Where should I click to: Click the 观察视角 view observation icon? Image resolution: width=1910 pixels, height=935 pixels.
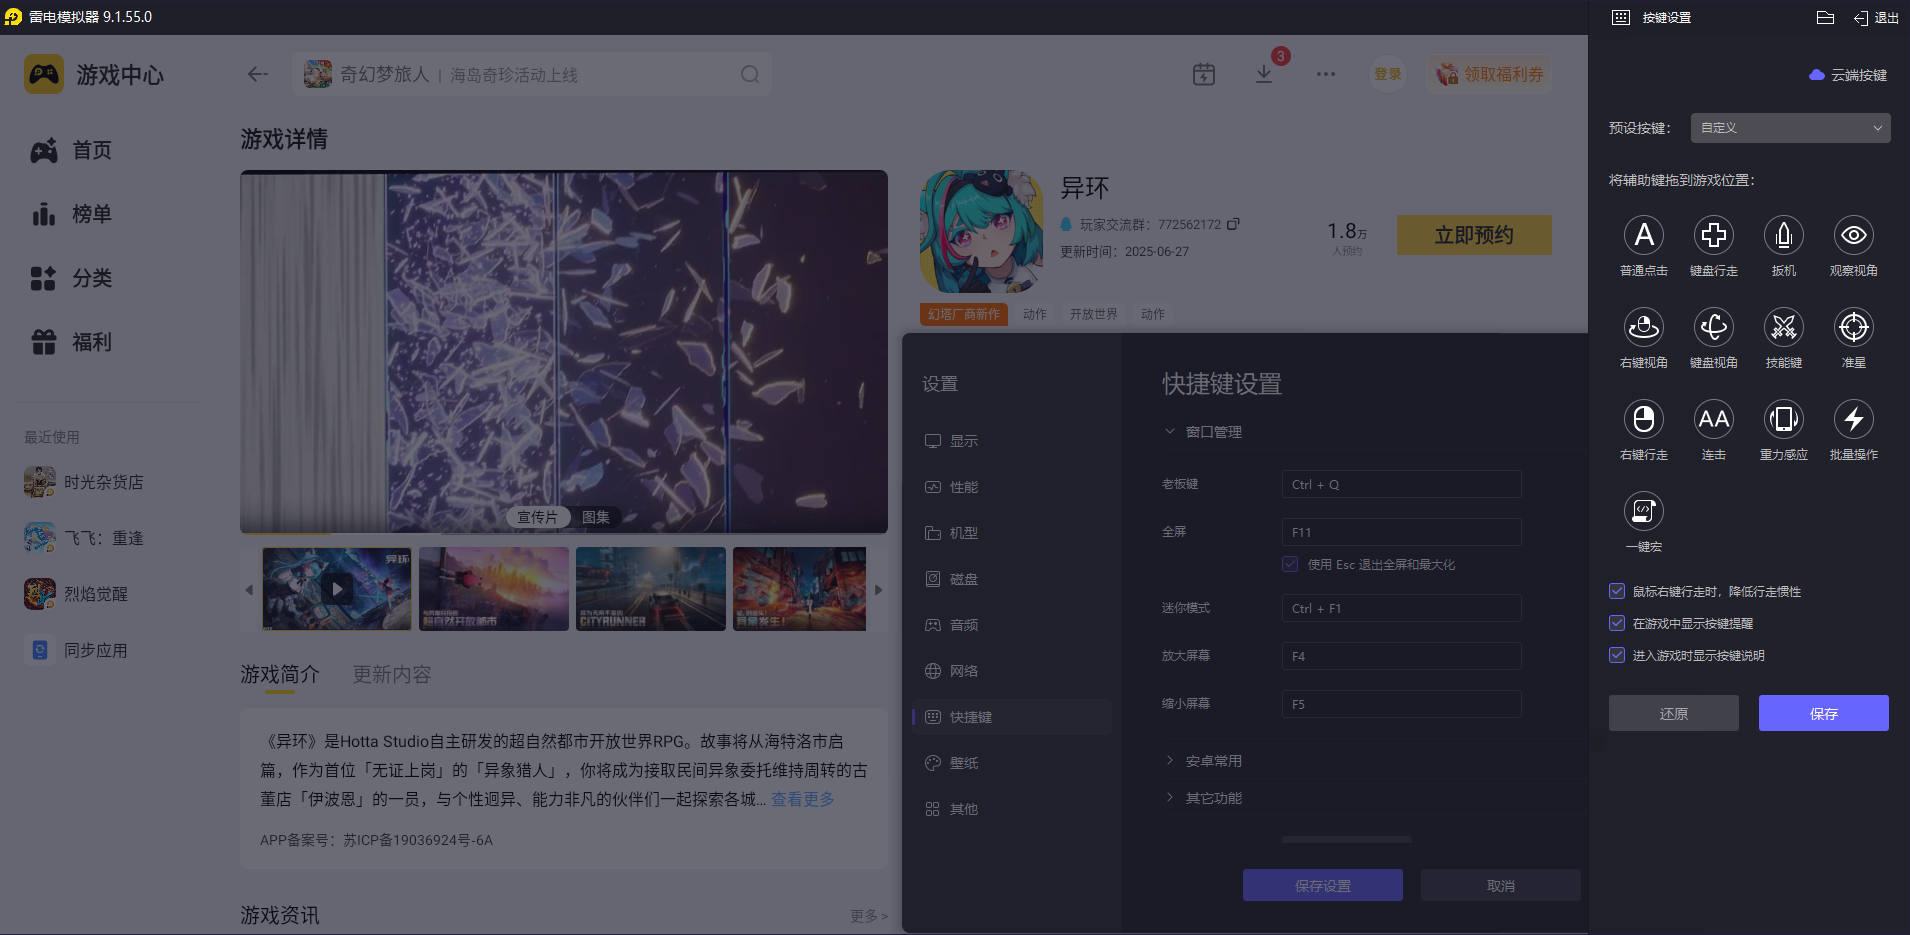coord(1853,235)
